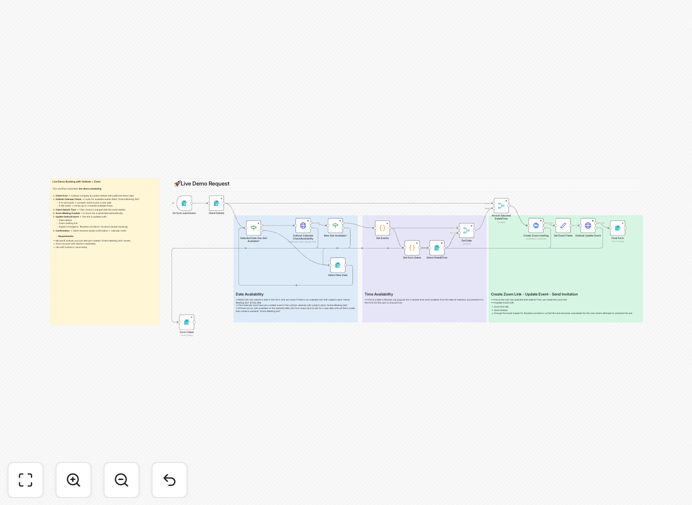
Task: Select the teal form node in Time Availability
Action: click(x=437, y=248)
